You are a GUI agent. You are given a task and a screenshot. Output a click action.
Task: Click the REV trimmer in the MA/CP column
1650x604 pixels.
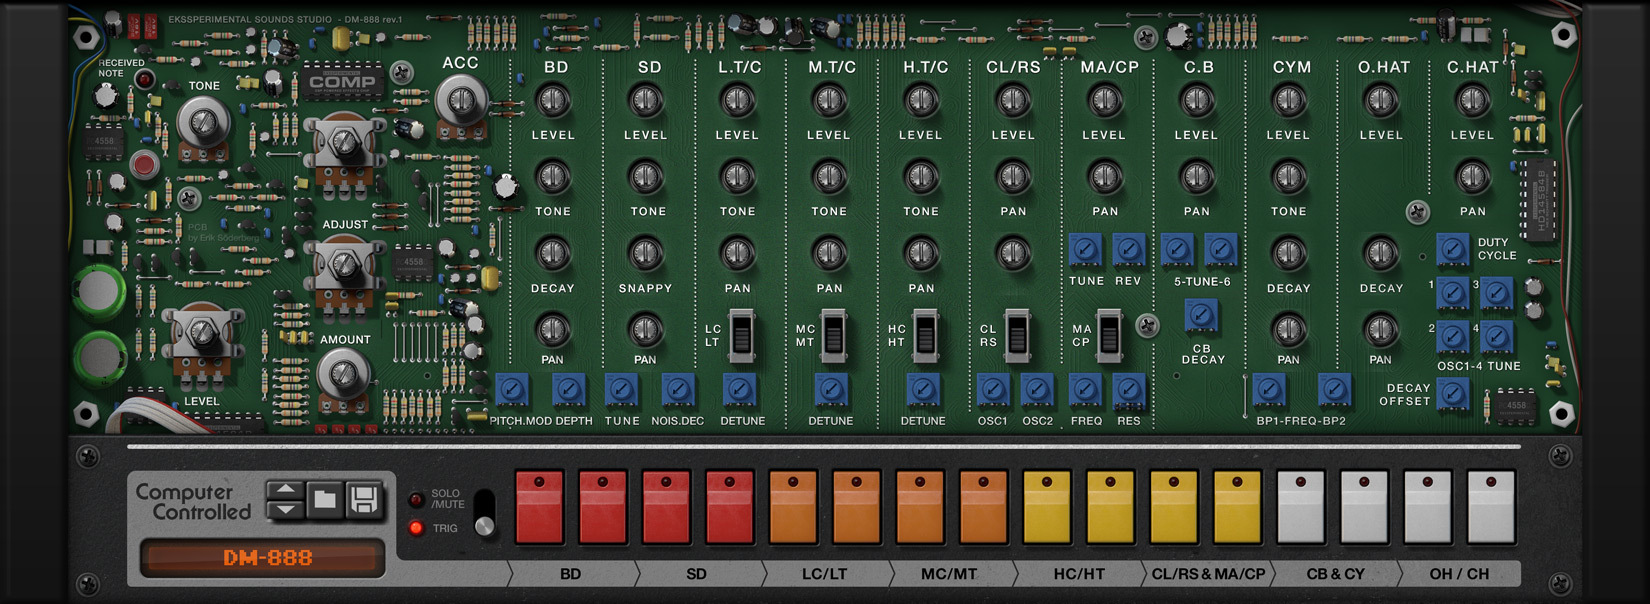tap(1129, 250)
